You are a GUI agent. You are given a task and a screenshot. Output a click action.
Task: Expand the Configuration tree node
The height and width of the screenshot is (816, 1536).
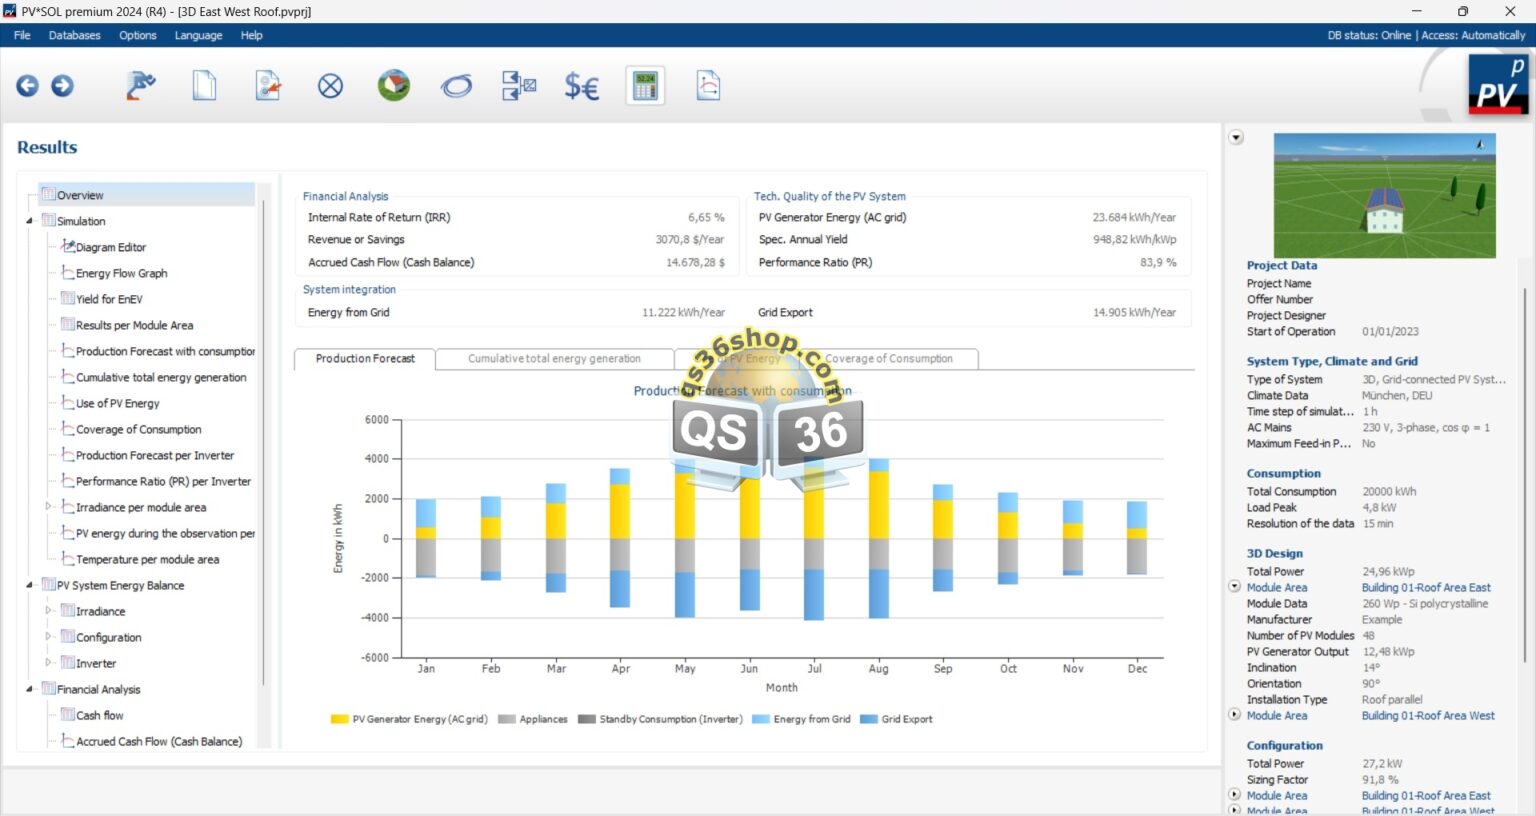point(48,637)
